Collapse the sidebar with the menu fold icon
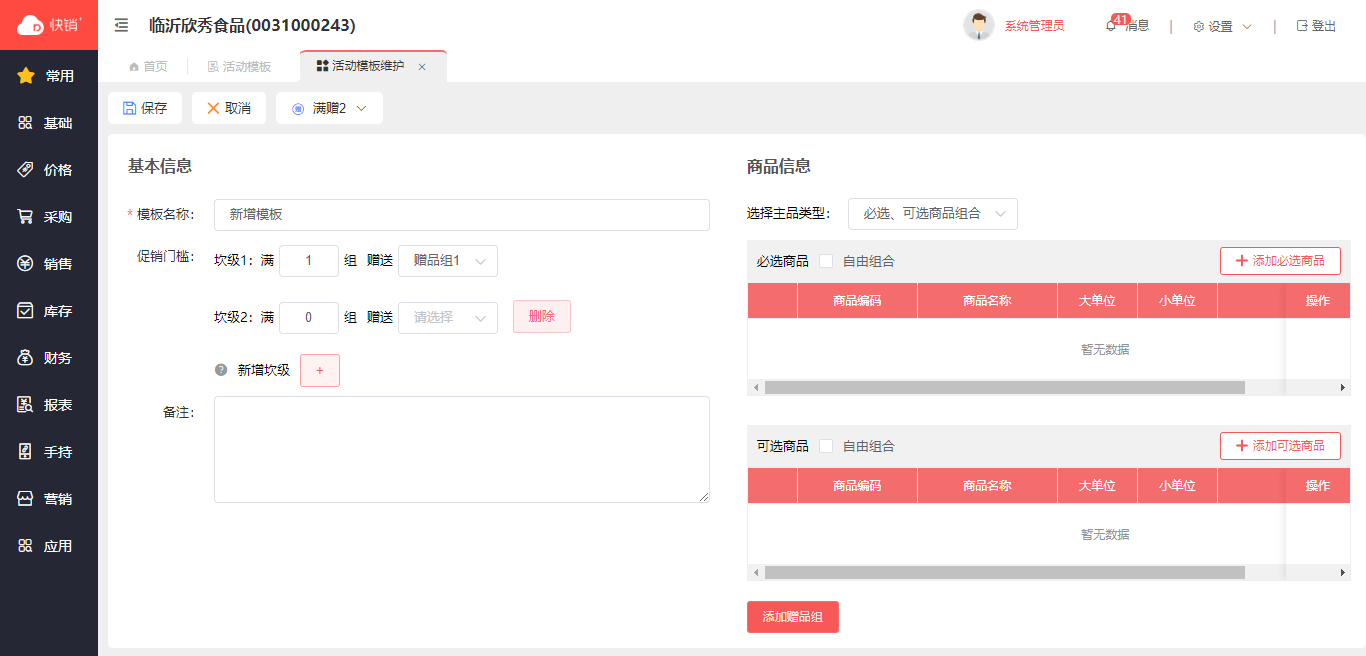Screen dimensions: 1366x656 pyautogui.click(x=121, y=25)
